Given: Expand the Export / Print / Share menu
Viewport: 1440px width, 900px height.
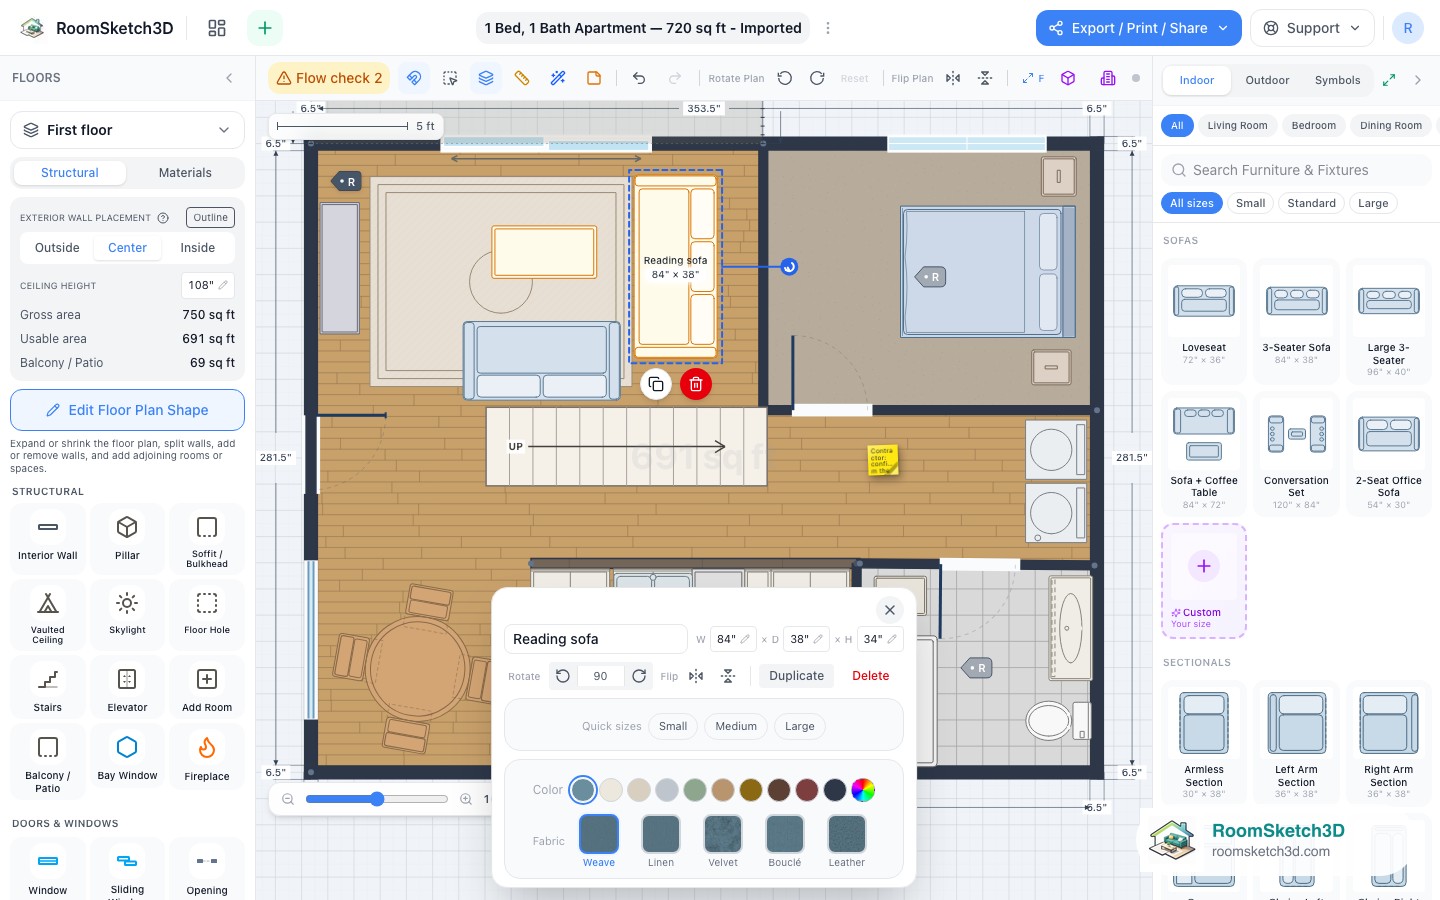Looking at the screenshot, I should pos(1138,28).
